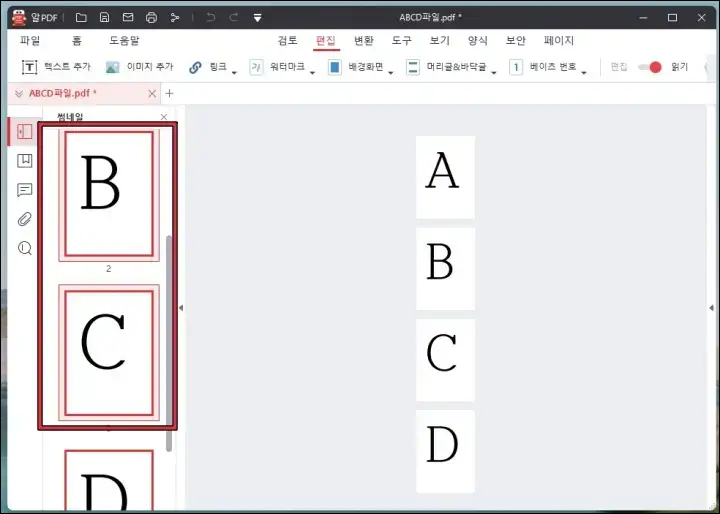720x514 pixels.
Task: Switch to the 변환 tab
Action: coord(364,40)
